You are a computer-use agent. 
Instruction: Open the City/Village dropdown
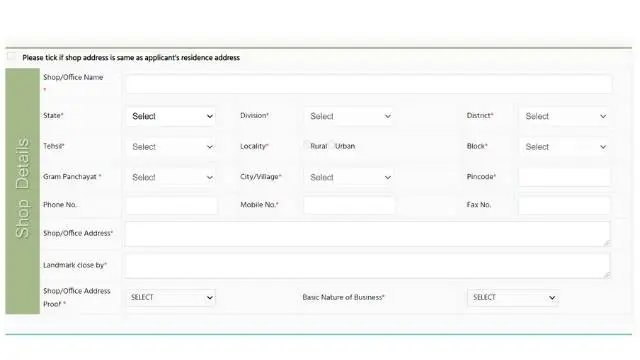(x=349, y=178)
